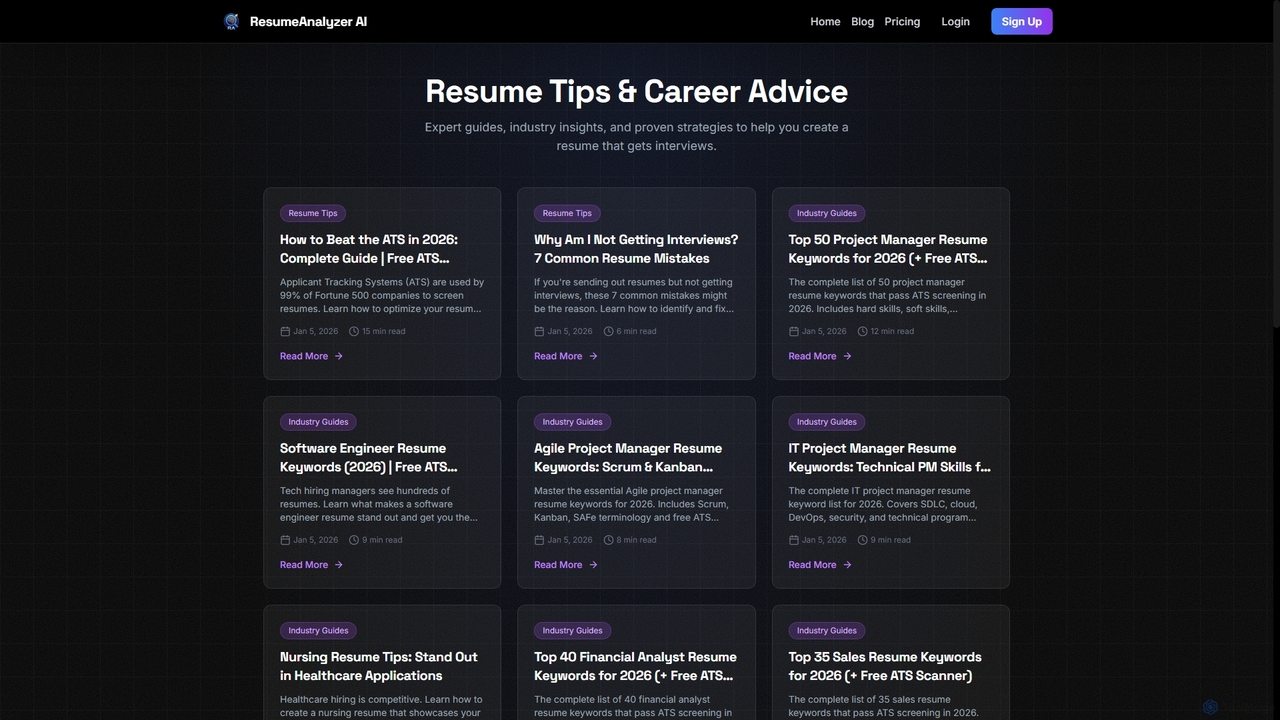Click calendar icon on Software Engineer card
This screenshot has width=1280, height=720.
(285, 540)
